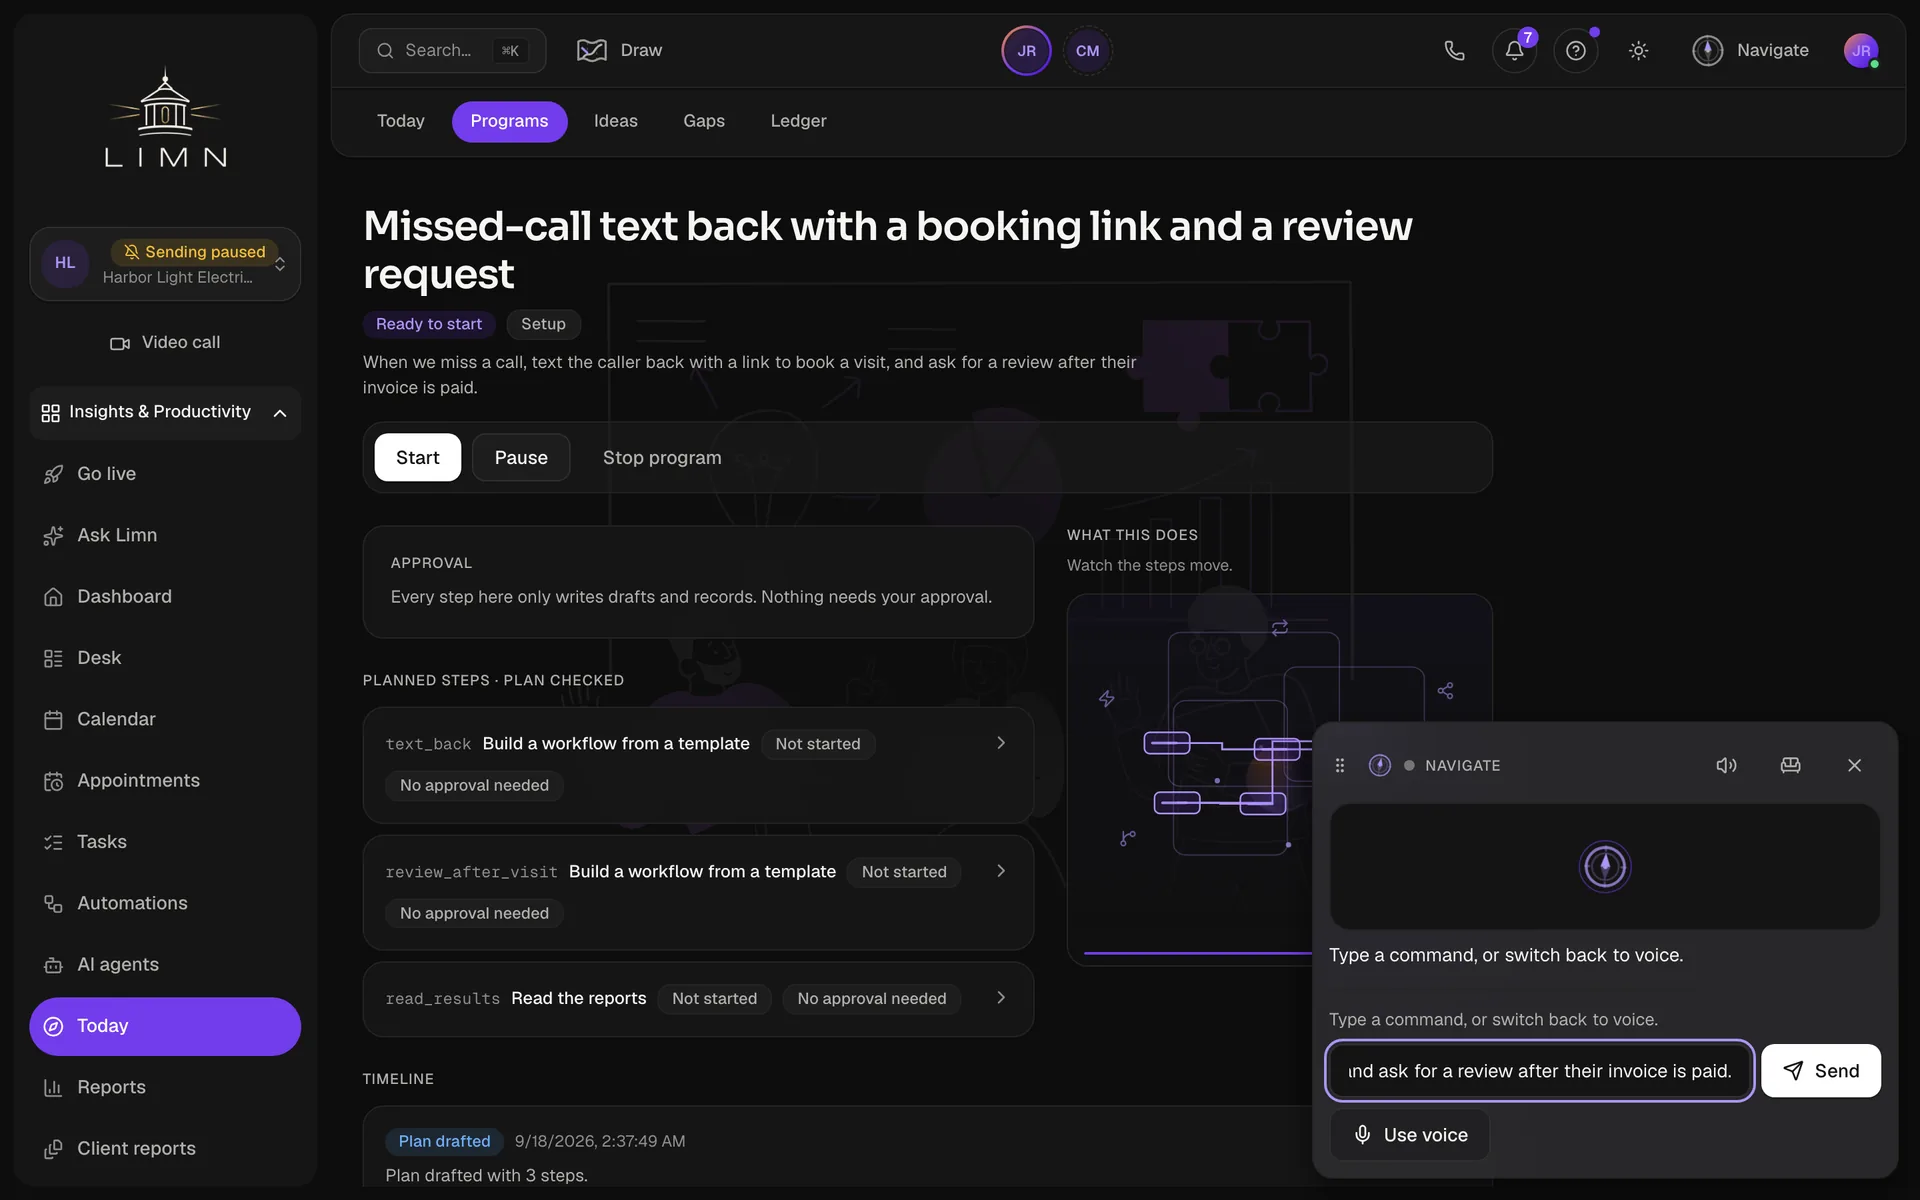
Task: Open Automations in sidebar
Action: (165, 903)
